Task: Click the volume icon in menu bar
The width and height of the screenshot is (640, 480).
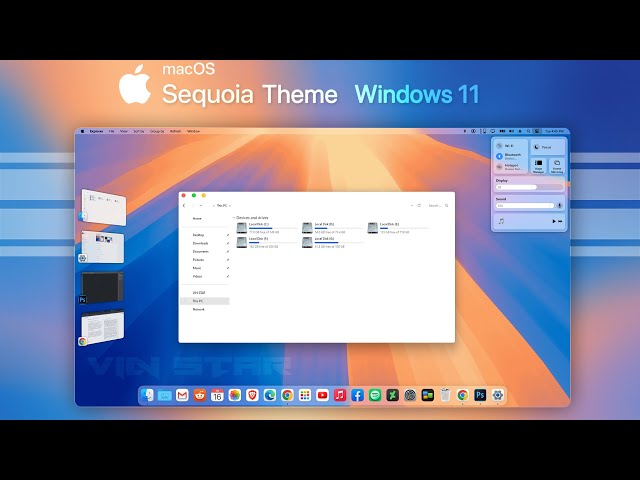Action: (x=511, y=131)
